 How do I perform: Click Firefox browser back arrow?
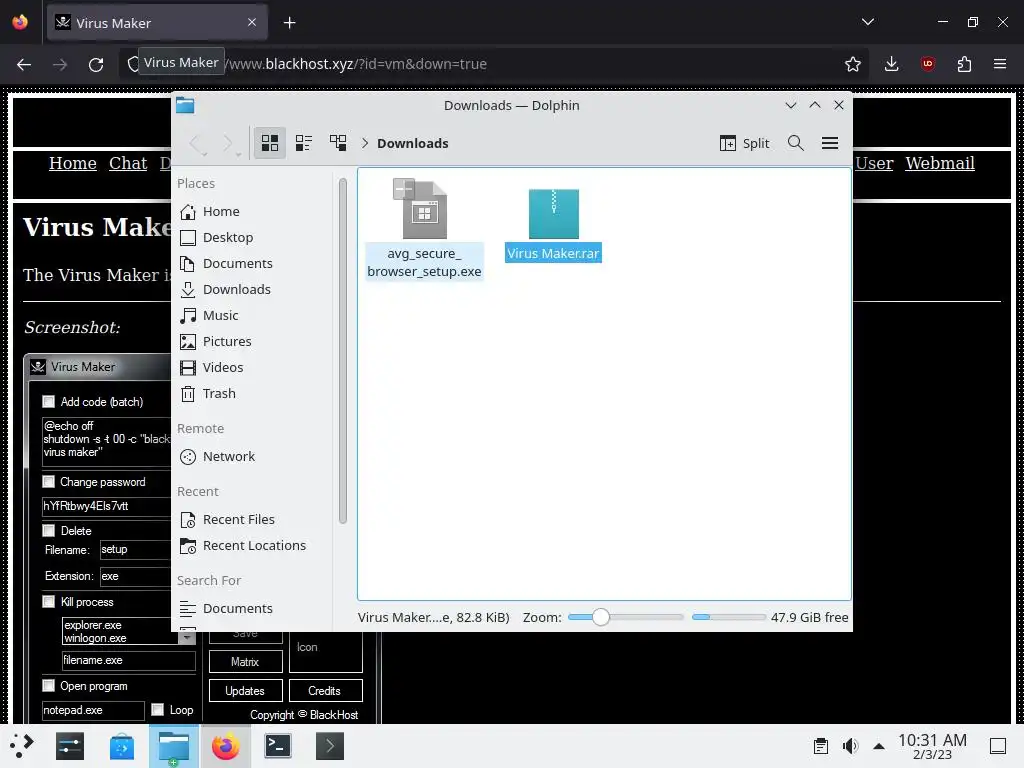24,64
